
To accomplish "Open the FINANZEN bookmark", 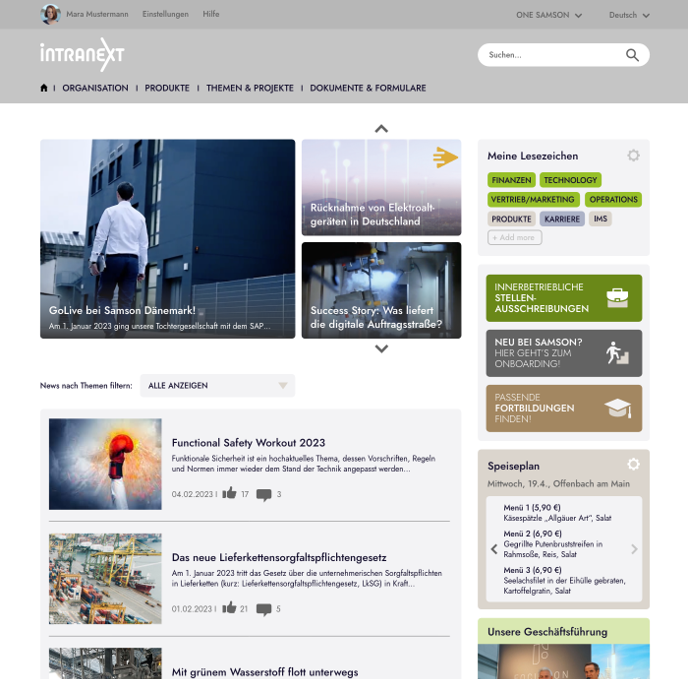I will (x=511, y=180).
